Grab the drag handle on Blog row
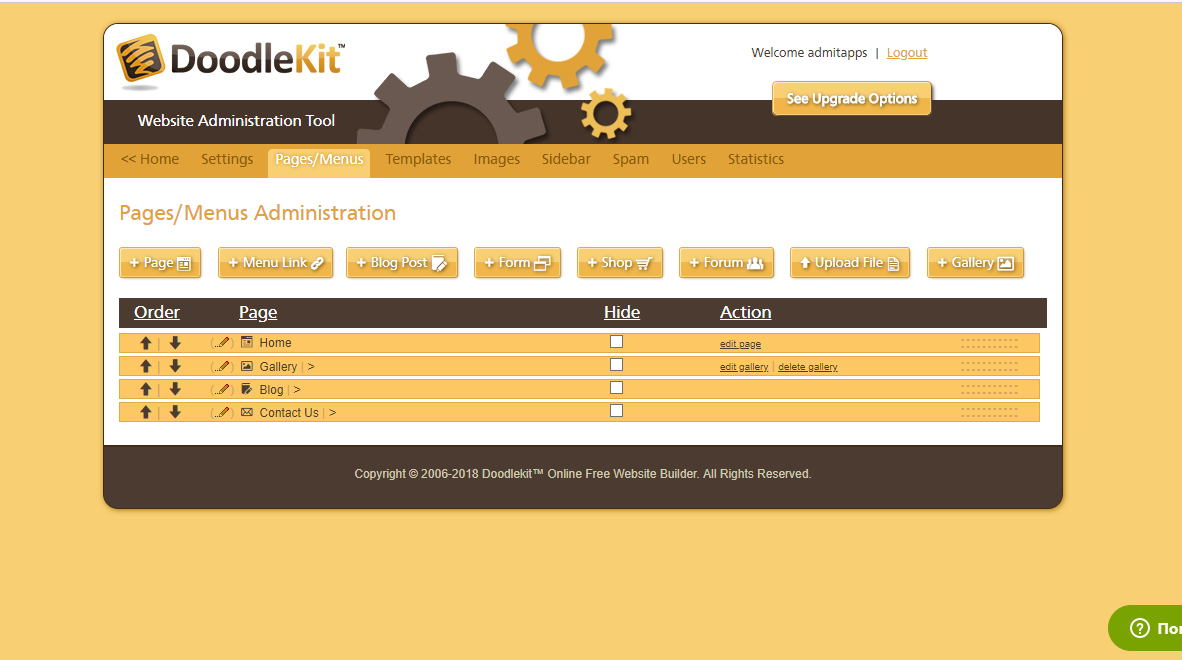 pos(989,390)
